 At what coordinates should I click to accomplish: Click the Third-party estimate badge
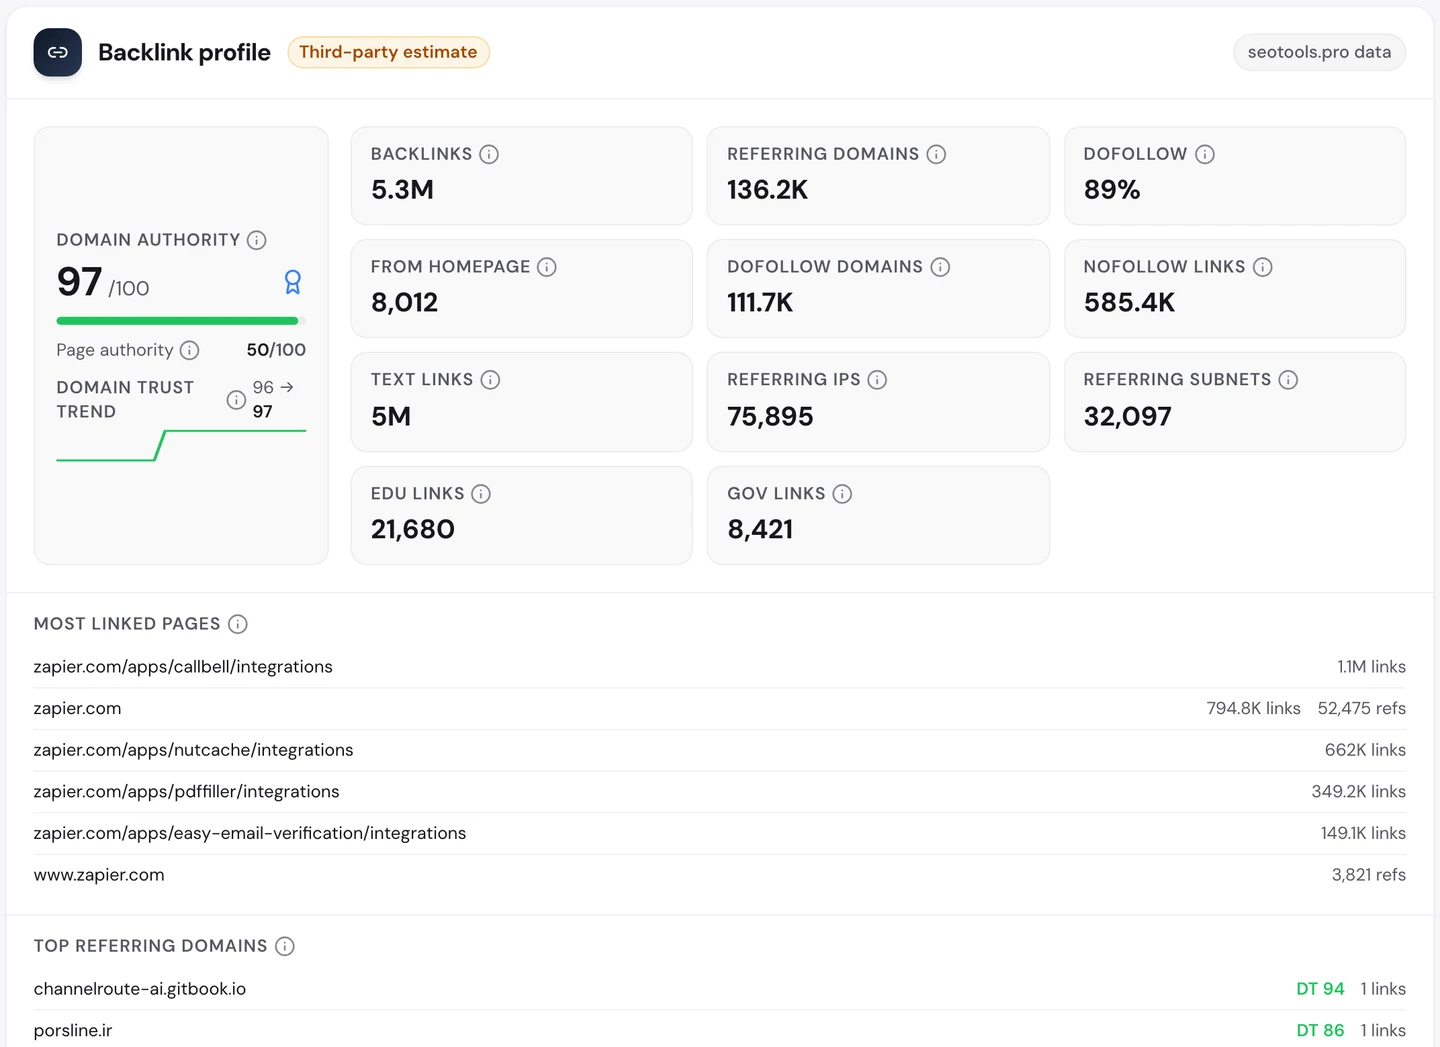(x=388, y=52)
